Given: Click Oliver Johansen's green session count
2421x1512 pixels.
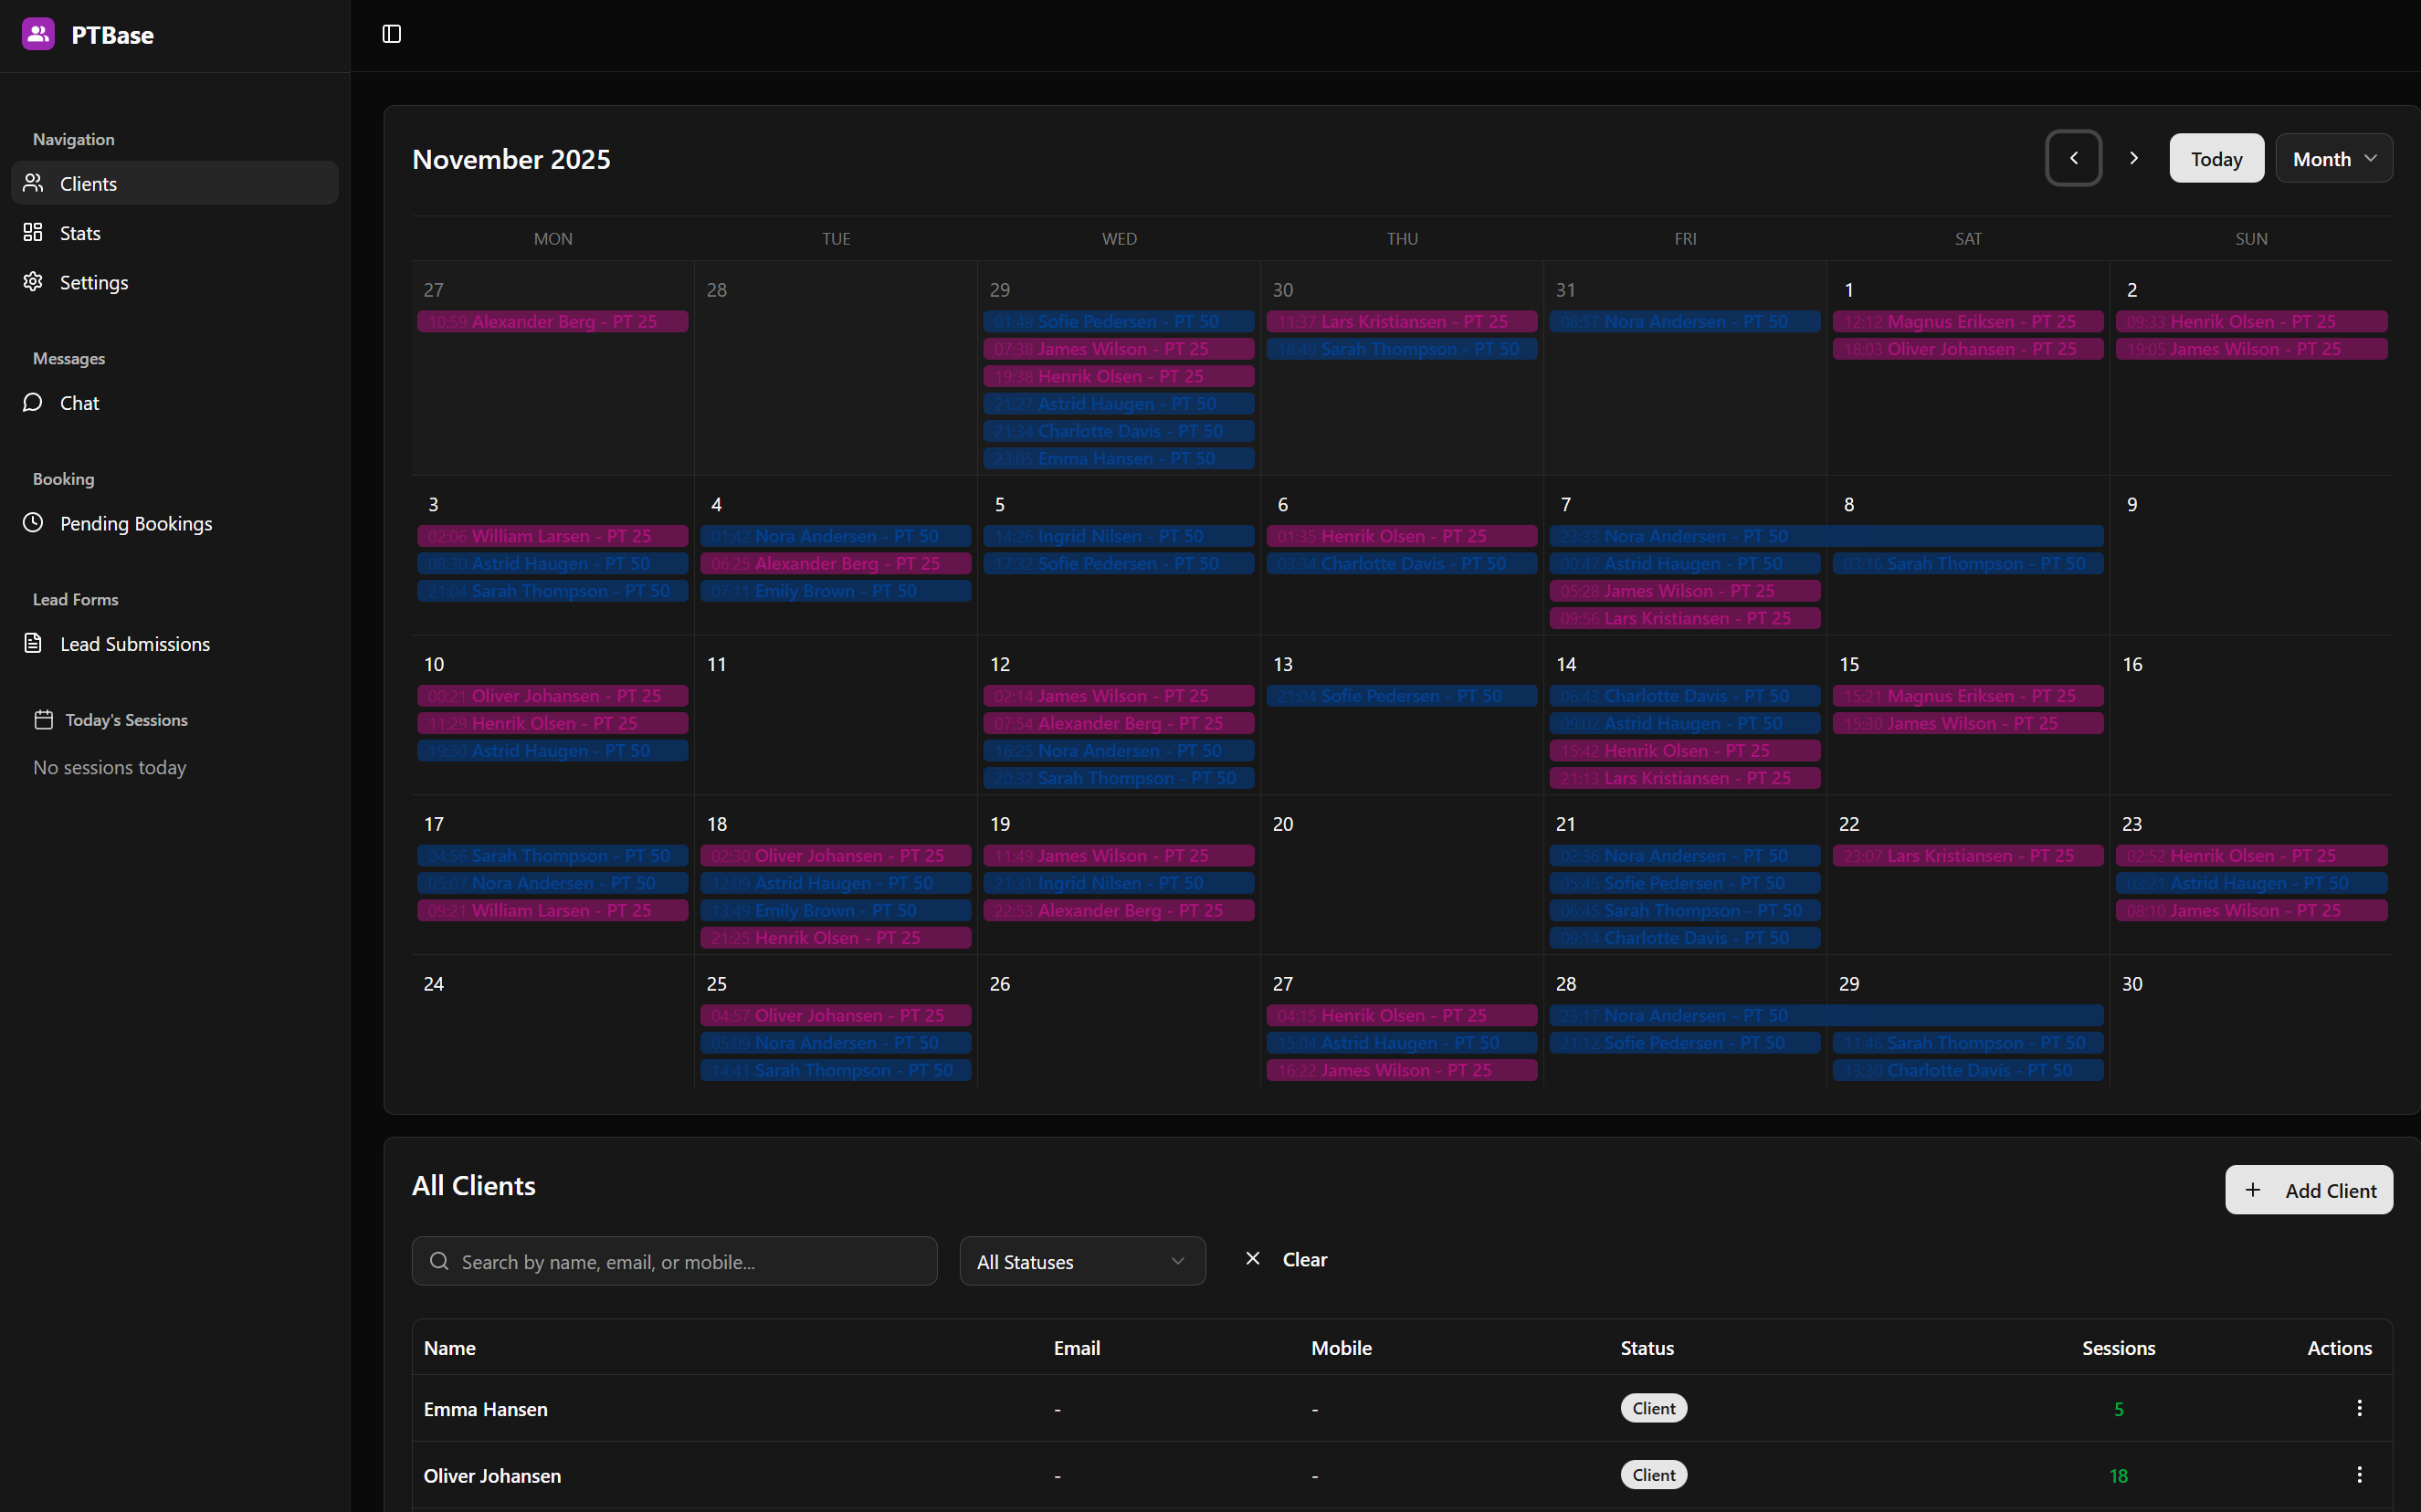Looking at the screenshot, I should (x=2119, y=1475).
